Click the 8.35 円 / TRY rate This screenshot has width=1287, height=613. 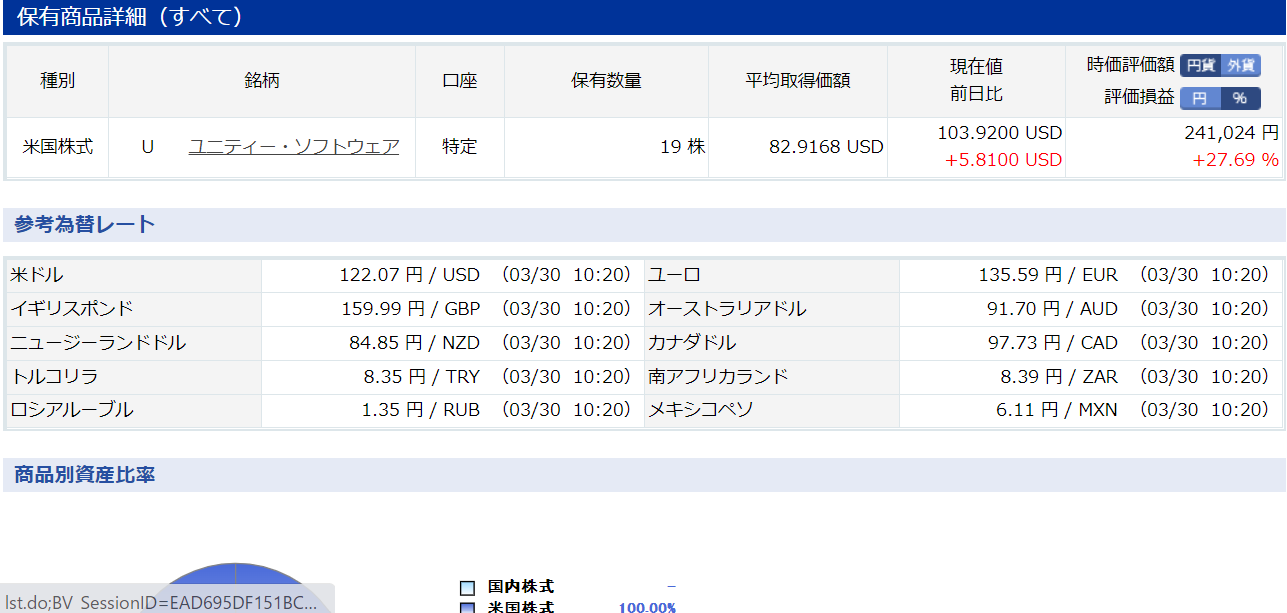422,377
